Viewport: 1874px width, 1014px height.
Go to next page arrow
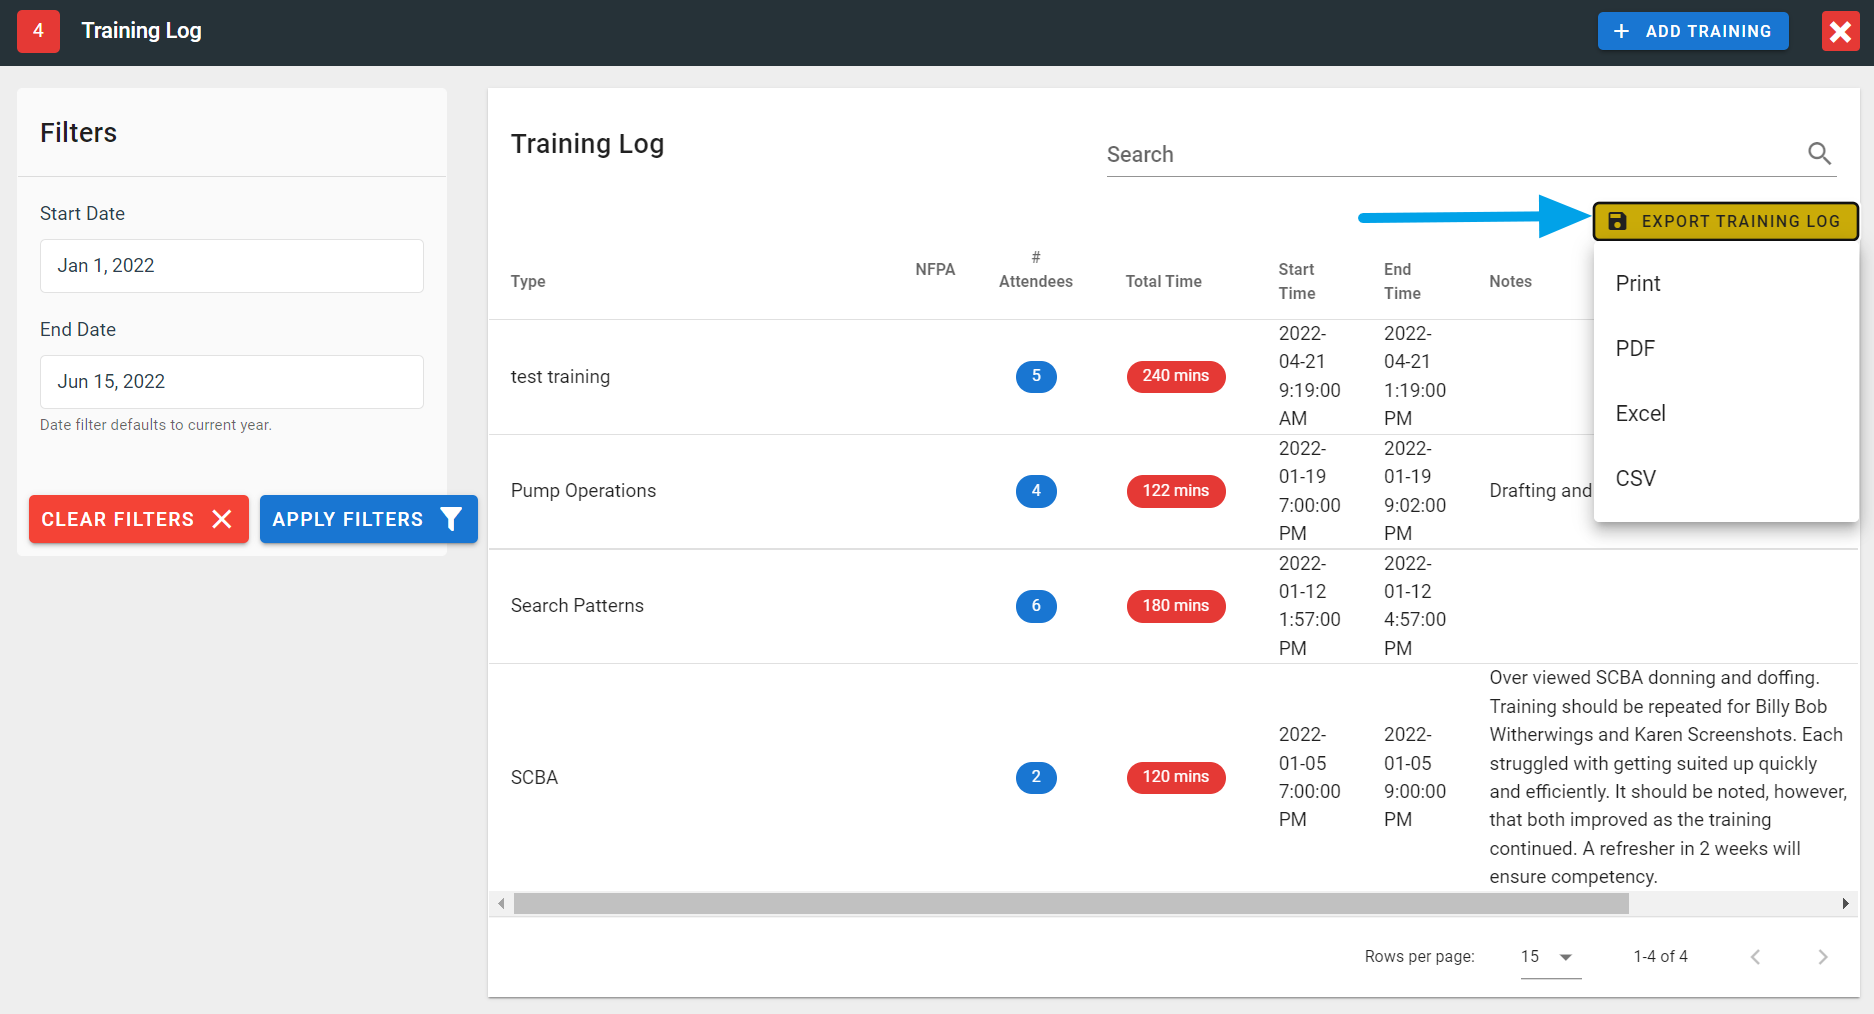[1822, 957]
